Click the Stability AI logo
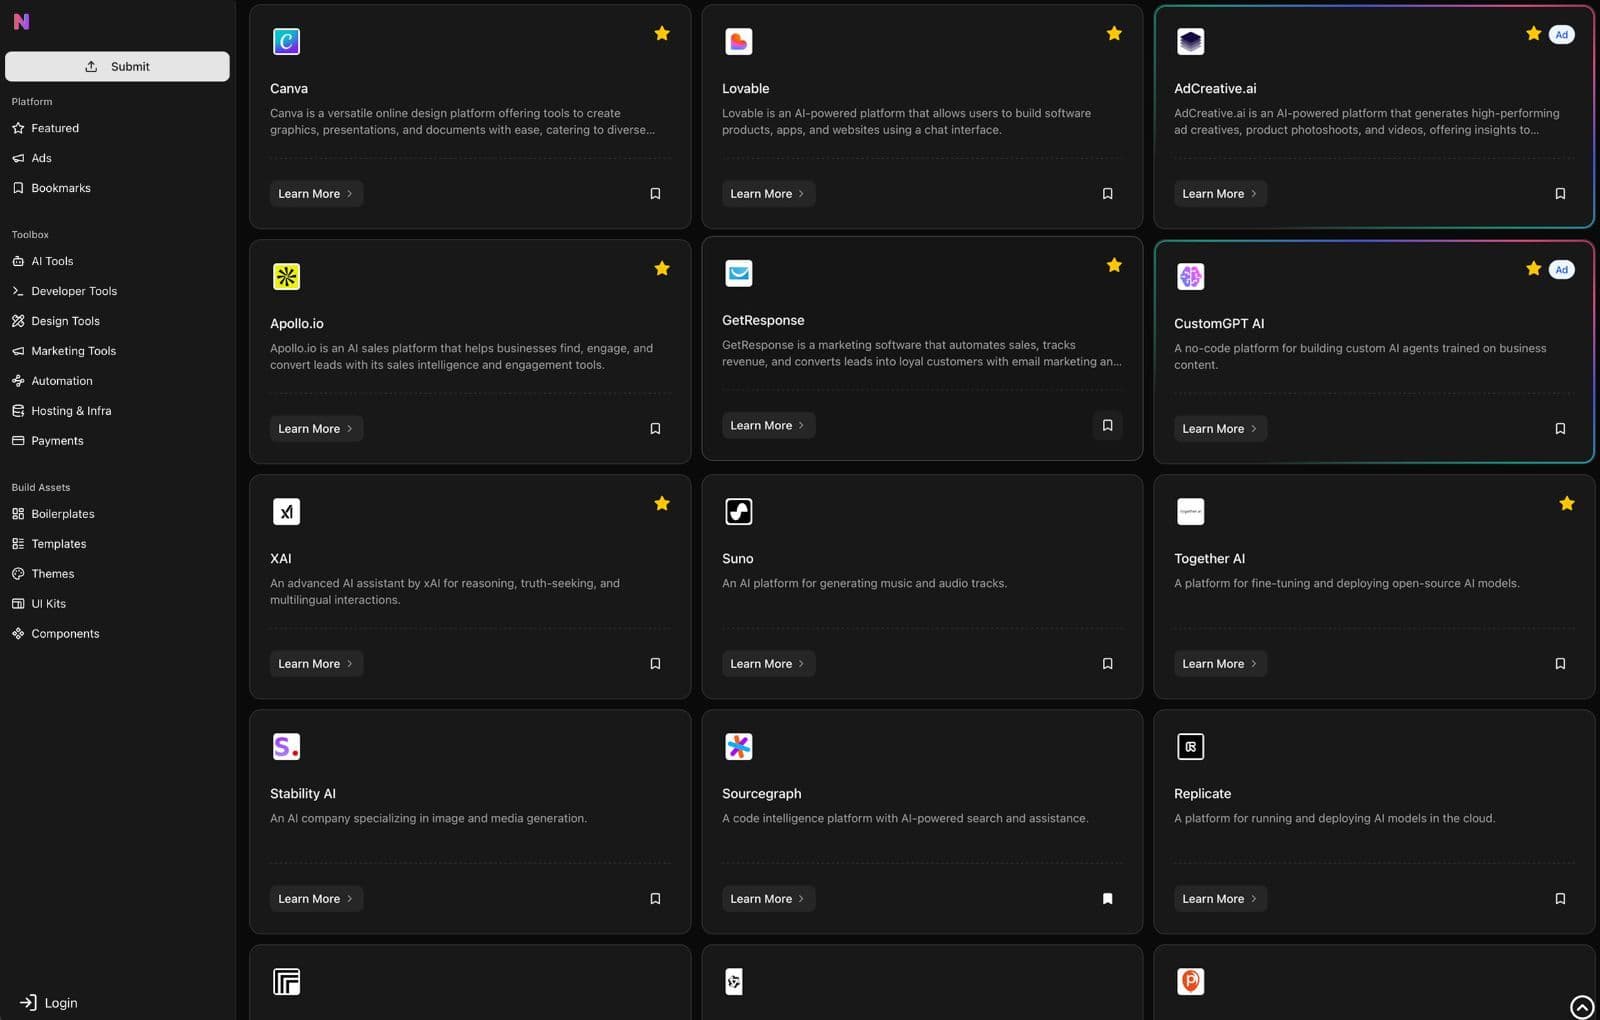Image resolution: width=1600 pixels, height=1020 pixels. click(x=287, y=746)
